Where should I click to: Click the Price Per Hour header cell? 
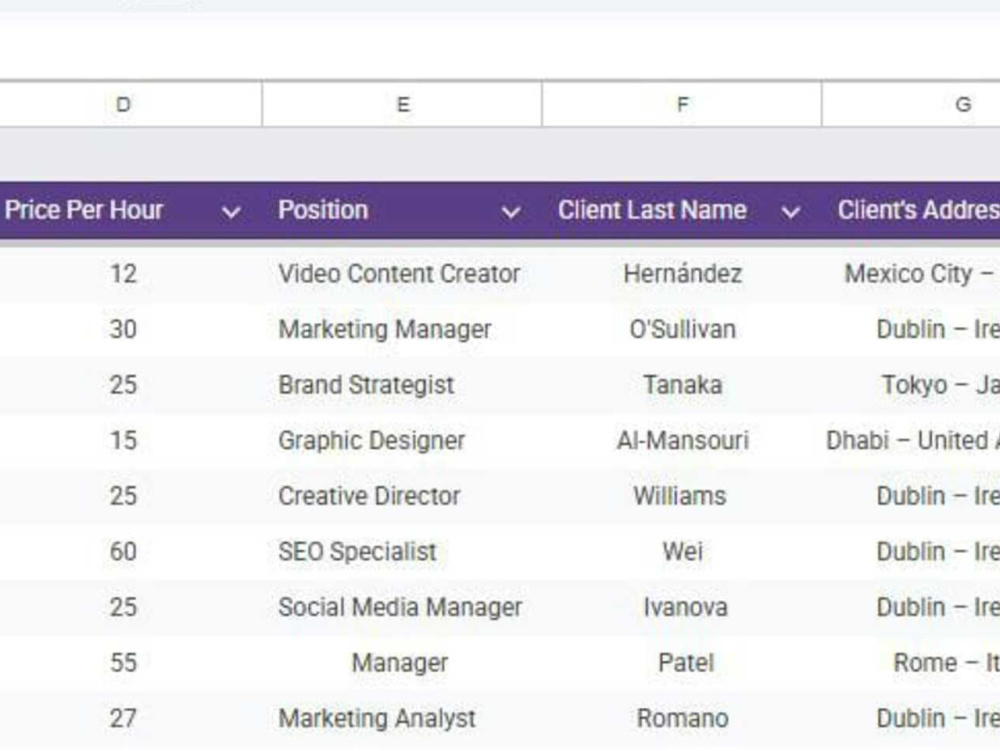pyautogui.click(x=130, y=210)
